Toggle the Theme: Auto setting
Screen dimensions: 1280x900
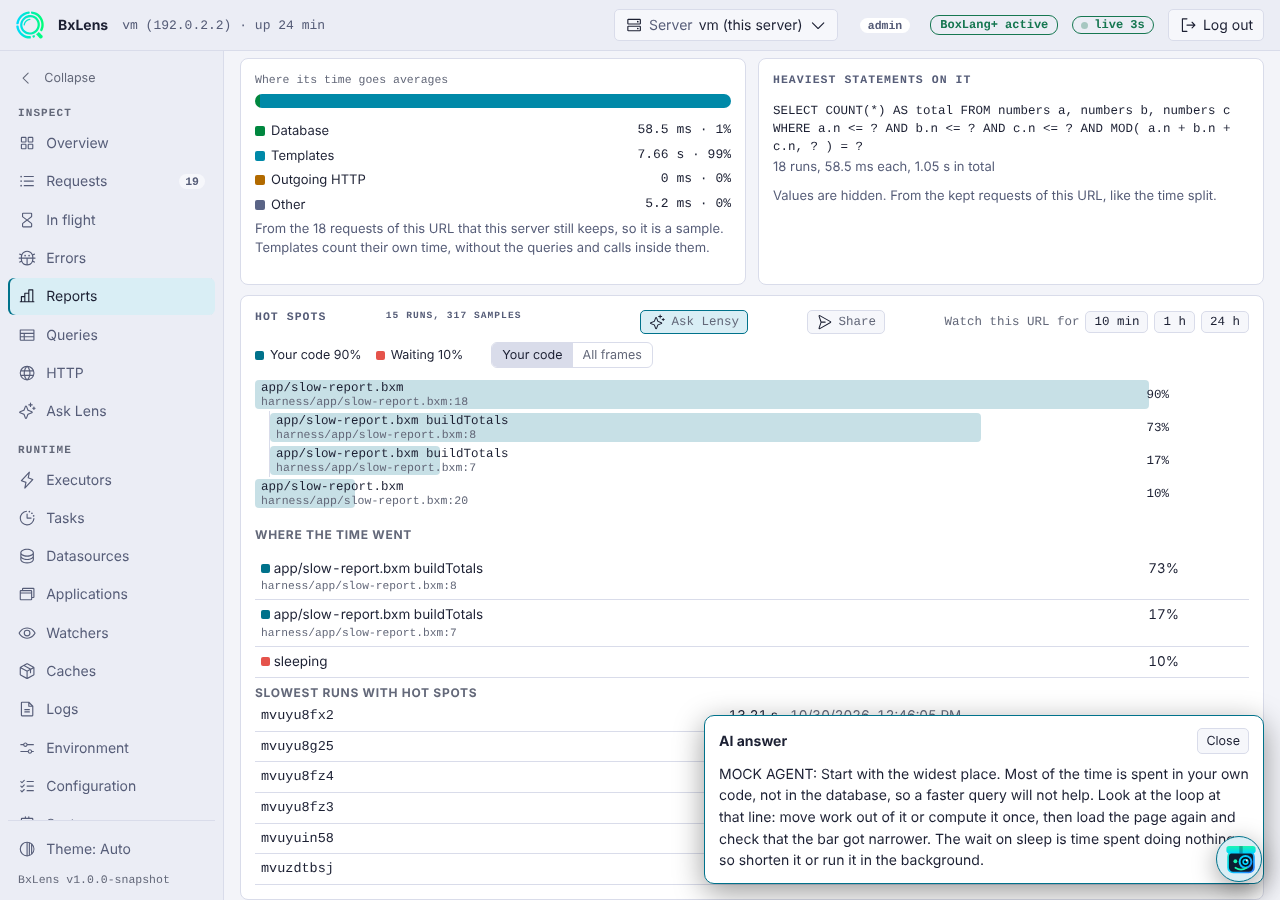pyautogui.click(x=111, y=849)
